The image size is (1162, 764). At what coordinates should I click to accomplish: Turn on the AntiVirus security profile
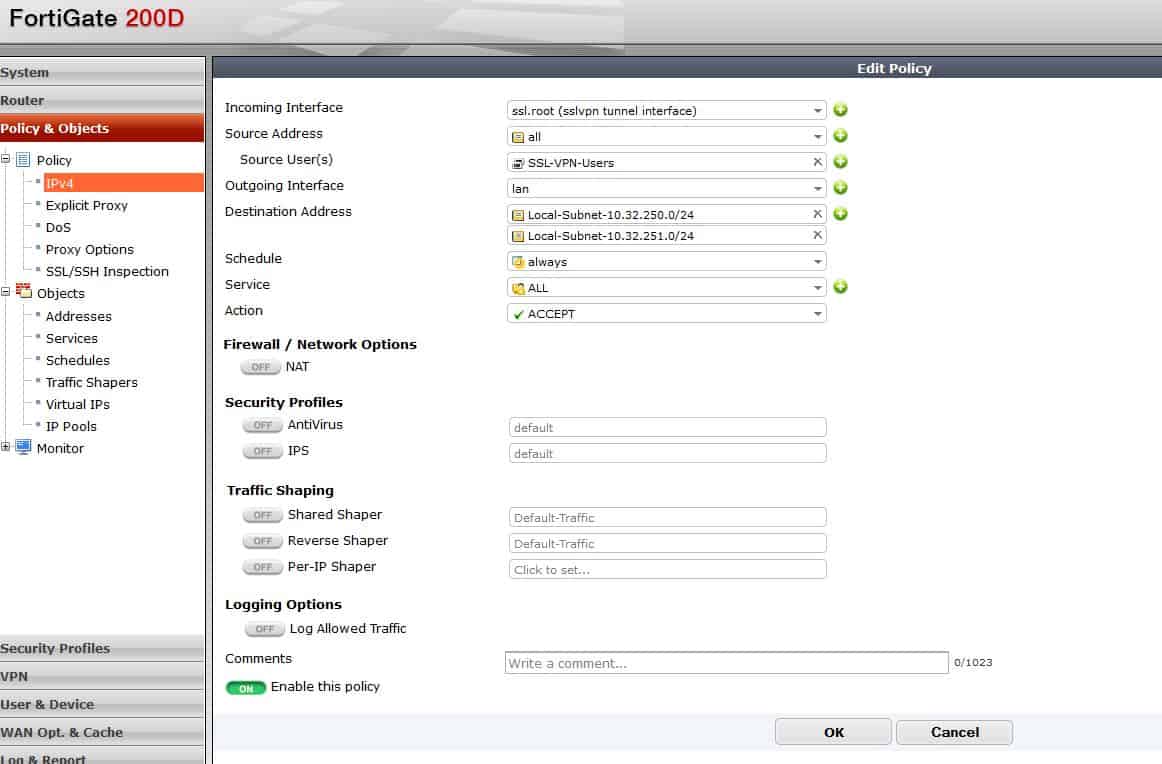pyautogui.click(x=261, y=425)
